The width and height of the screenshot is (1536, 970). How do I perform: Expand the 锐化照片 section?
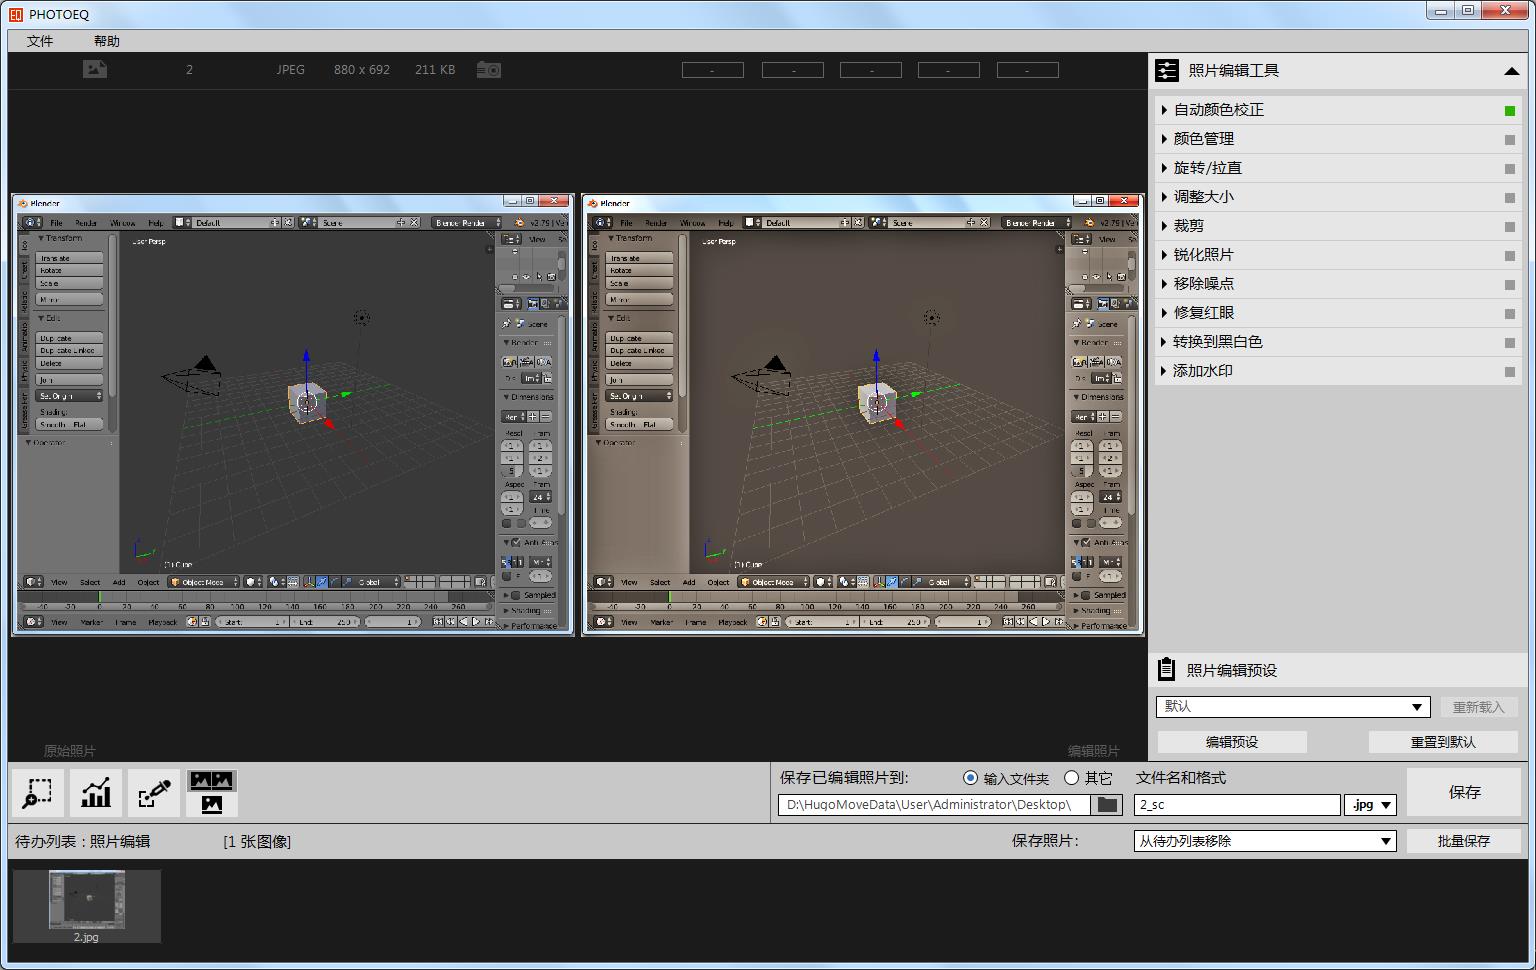coord(1203,255)
